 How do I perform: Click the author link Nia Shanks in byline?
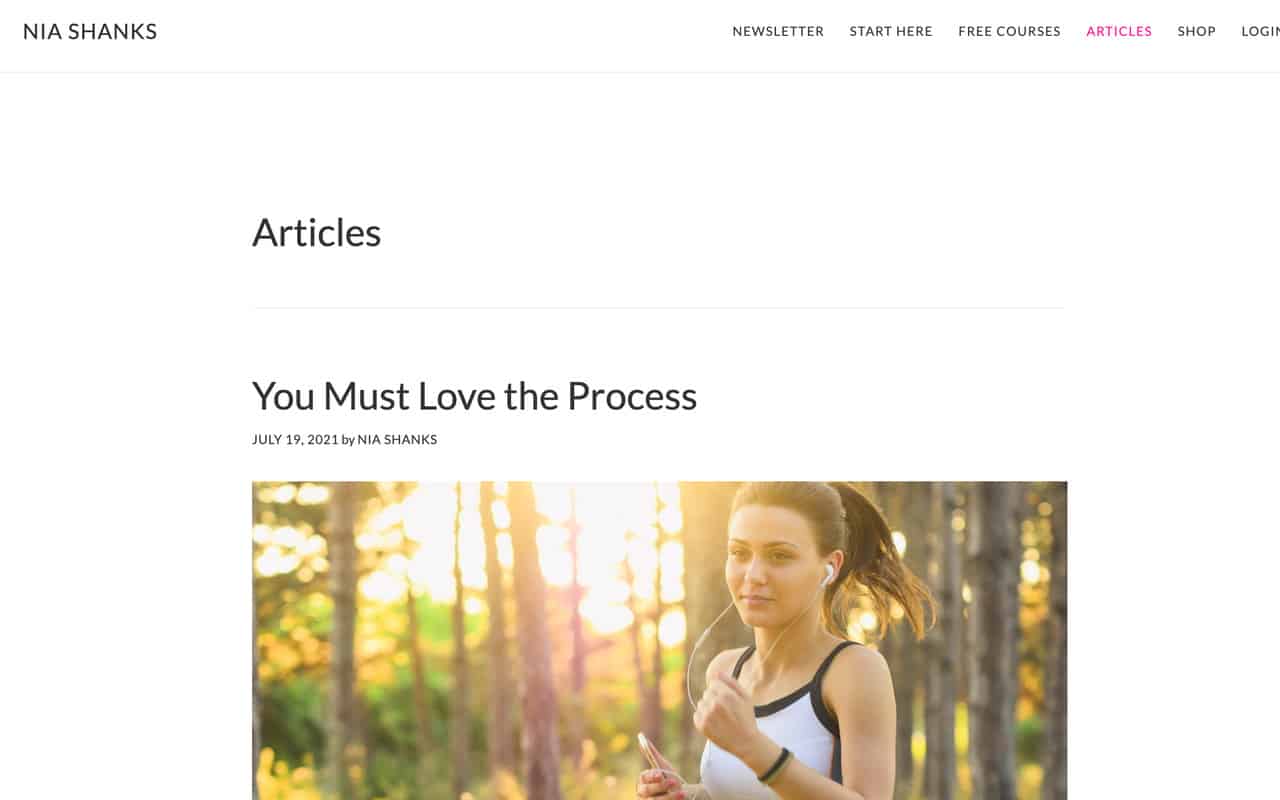point(397,439)
